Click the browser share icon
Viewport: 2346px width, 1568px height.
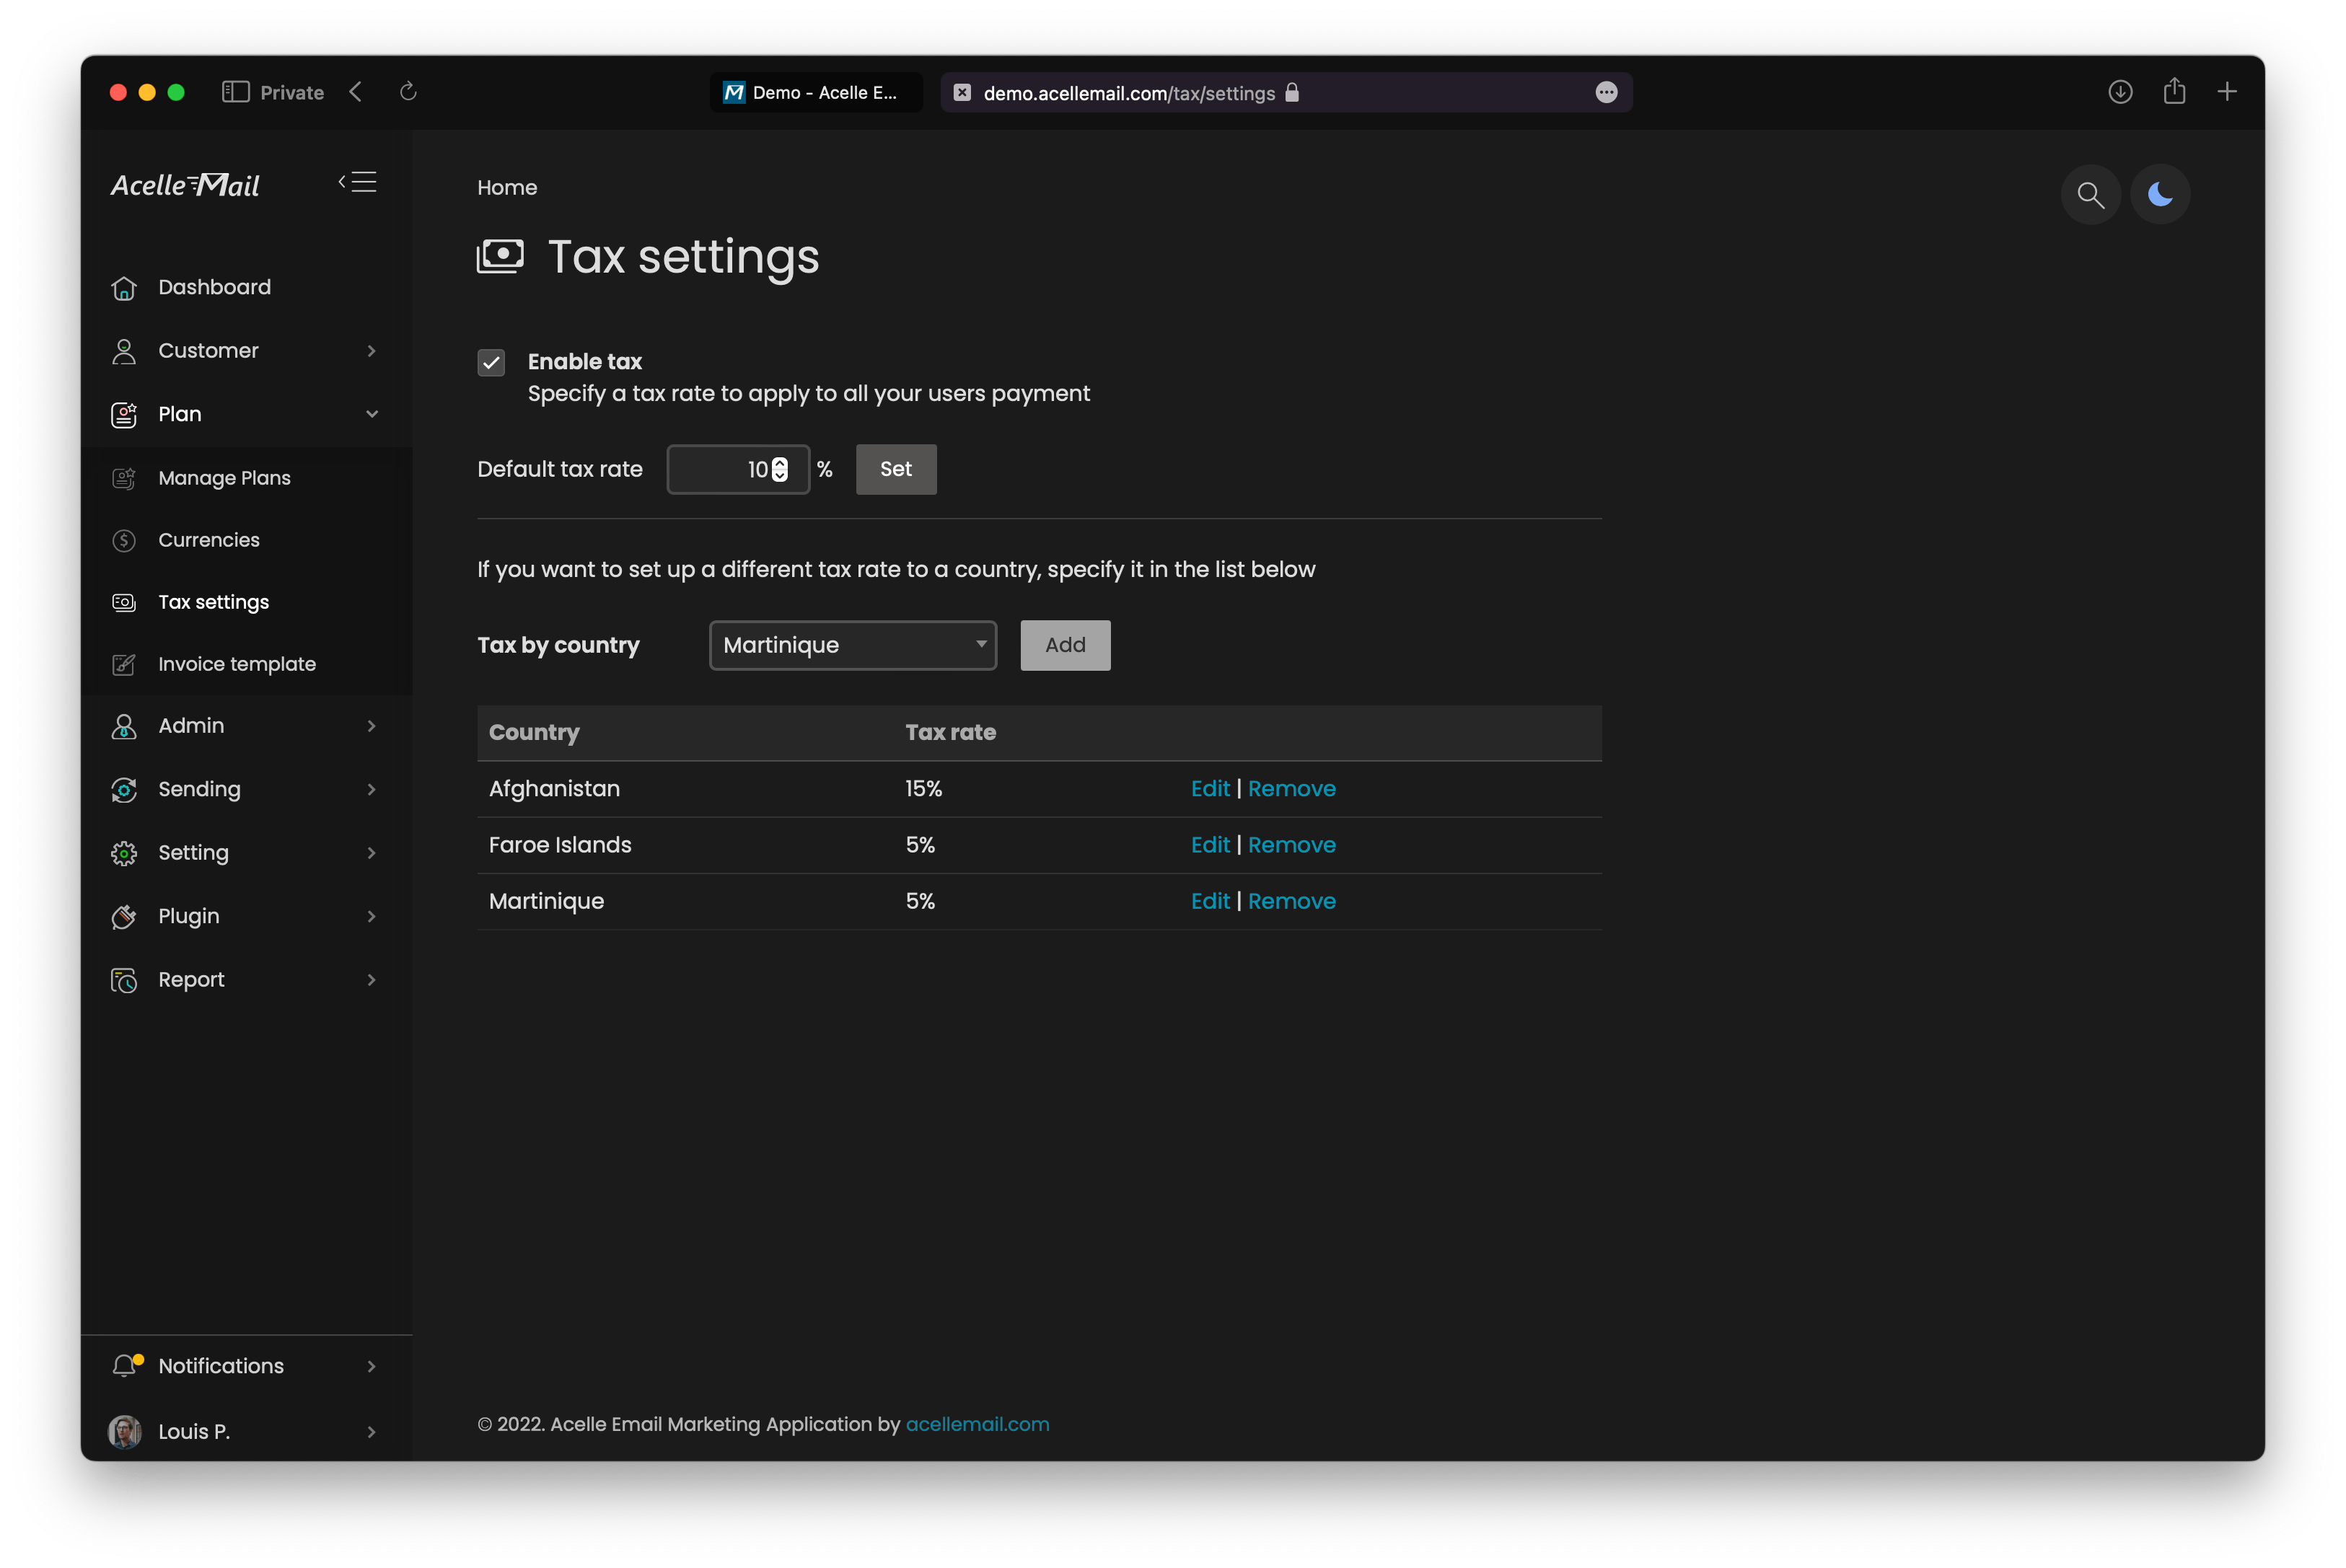2174,91
